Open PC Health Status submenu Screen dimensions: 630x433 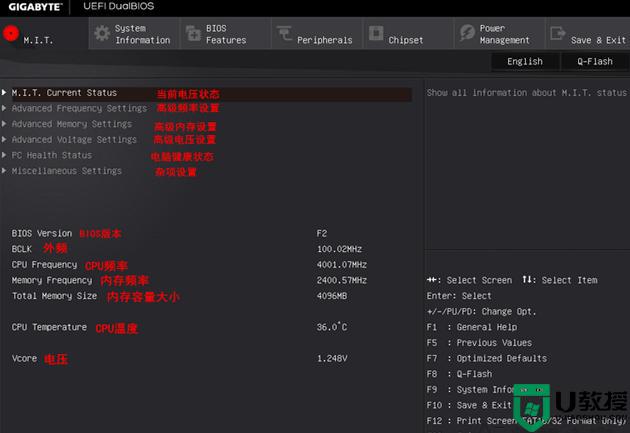(51, 155)
